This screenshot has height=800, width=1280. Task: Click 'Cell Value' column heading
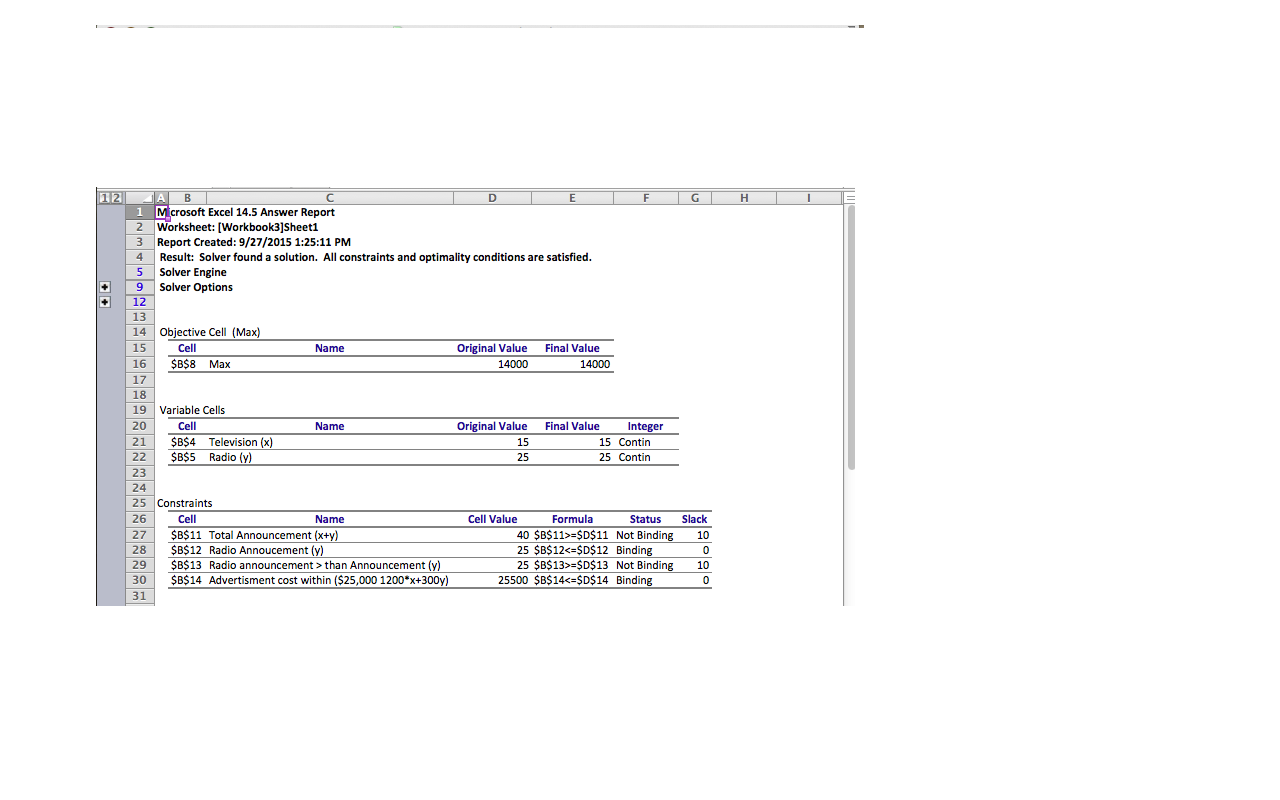(493, 519)
